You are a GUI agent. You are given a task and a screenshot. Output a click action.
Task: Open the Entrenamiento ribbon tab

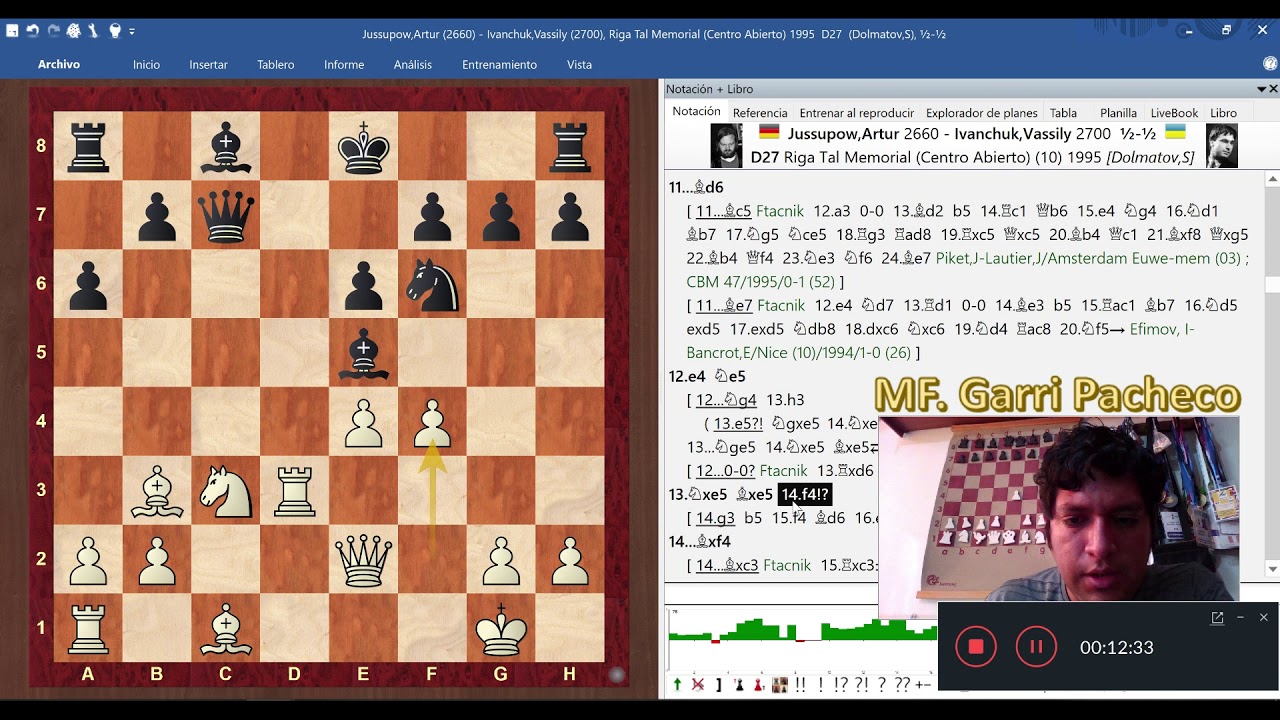tap(499, 64)
